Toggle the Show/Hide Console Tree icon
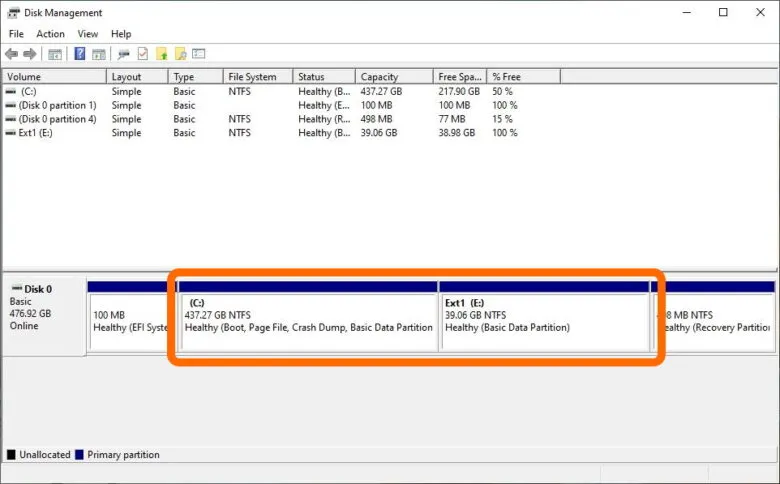Image resolution: width=780 pixels, height=484 pixels. [x=55, y=54]
